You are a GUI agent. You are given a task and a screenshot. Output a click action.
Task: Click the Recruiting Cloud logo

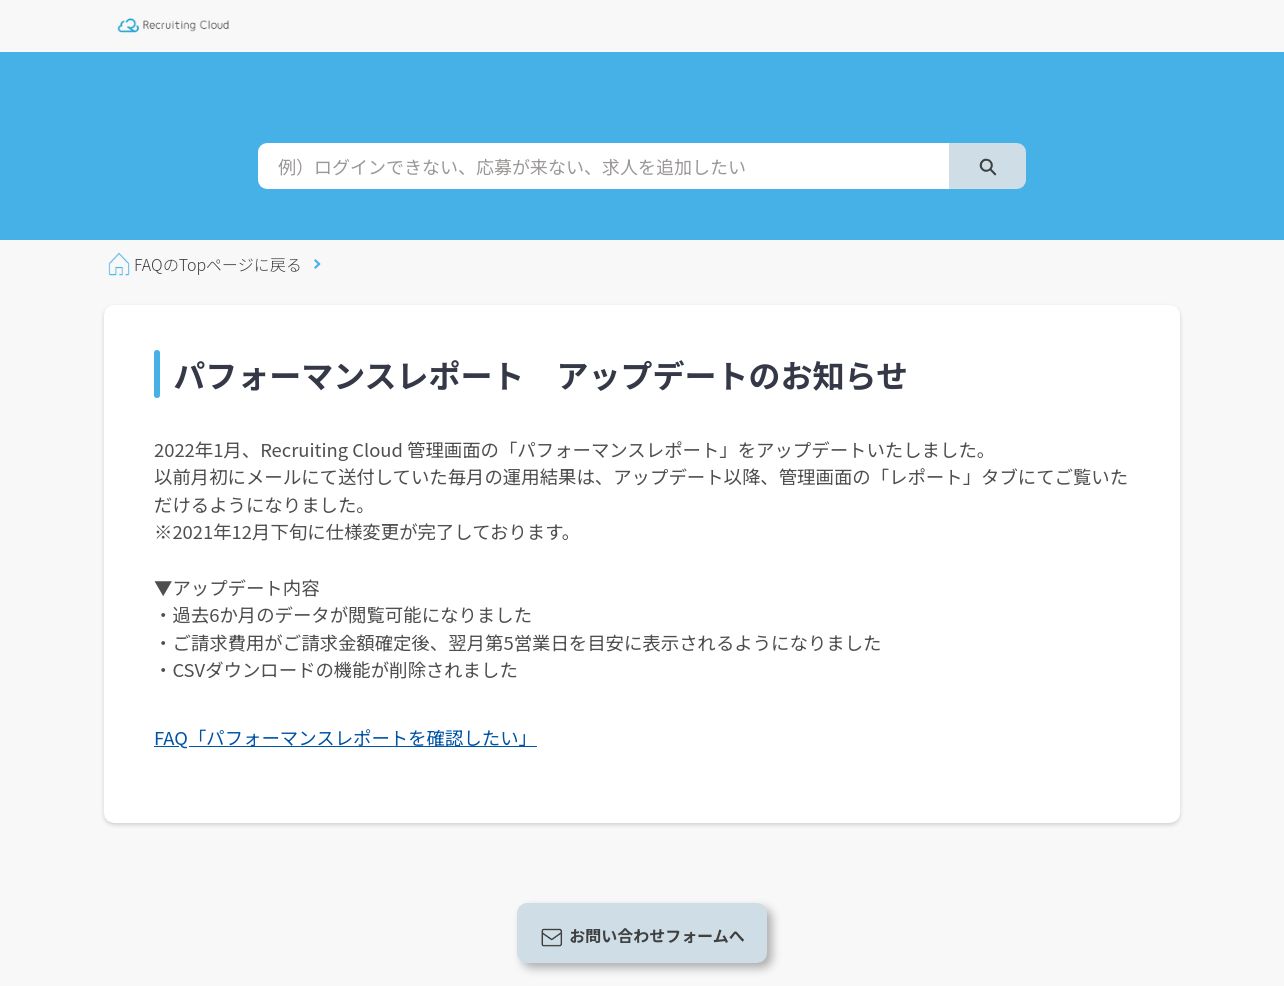click(173, 25)
